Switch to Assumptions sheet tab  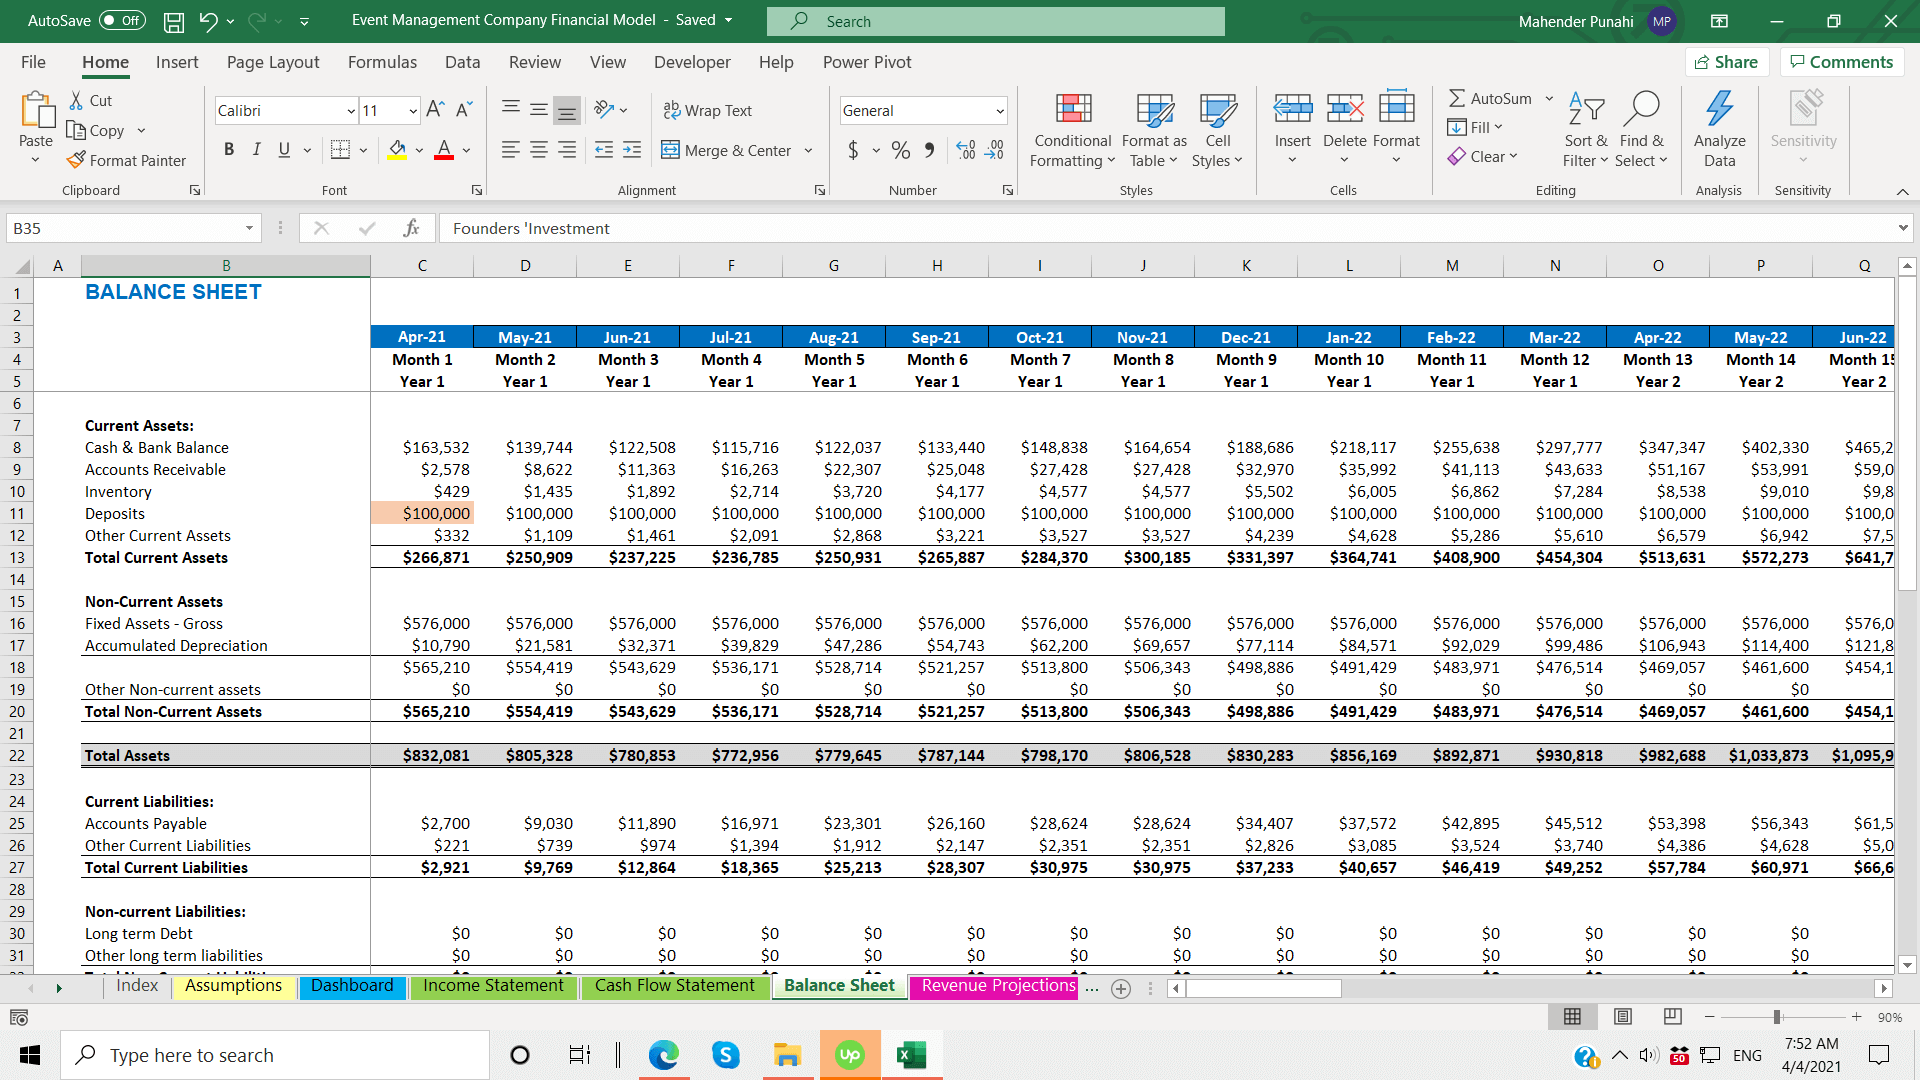coord(234,986)
